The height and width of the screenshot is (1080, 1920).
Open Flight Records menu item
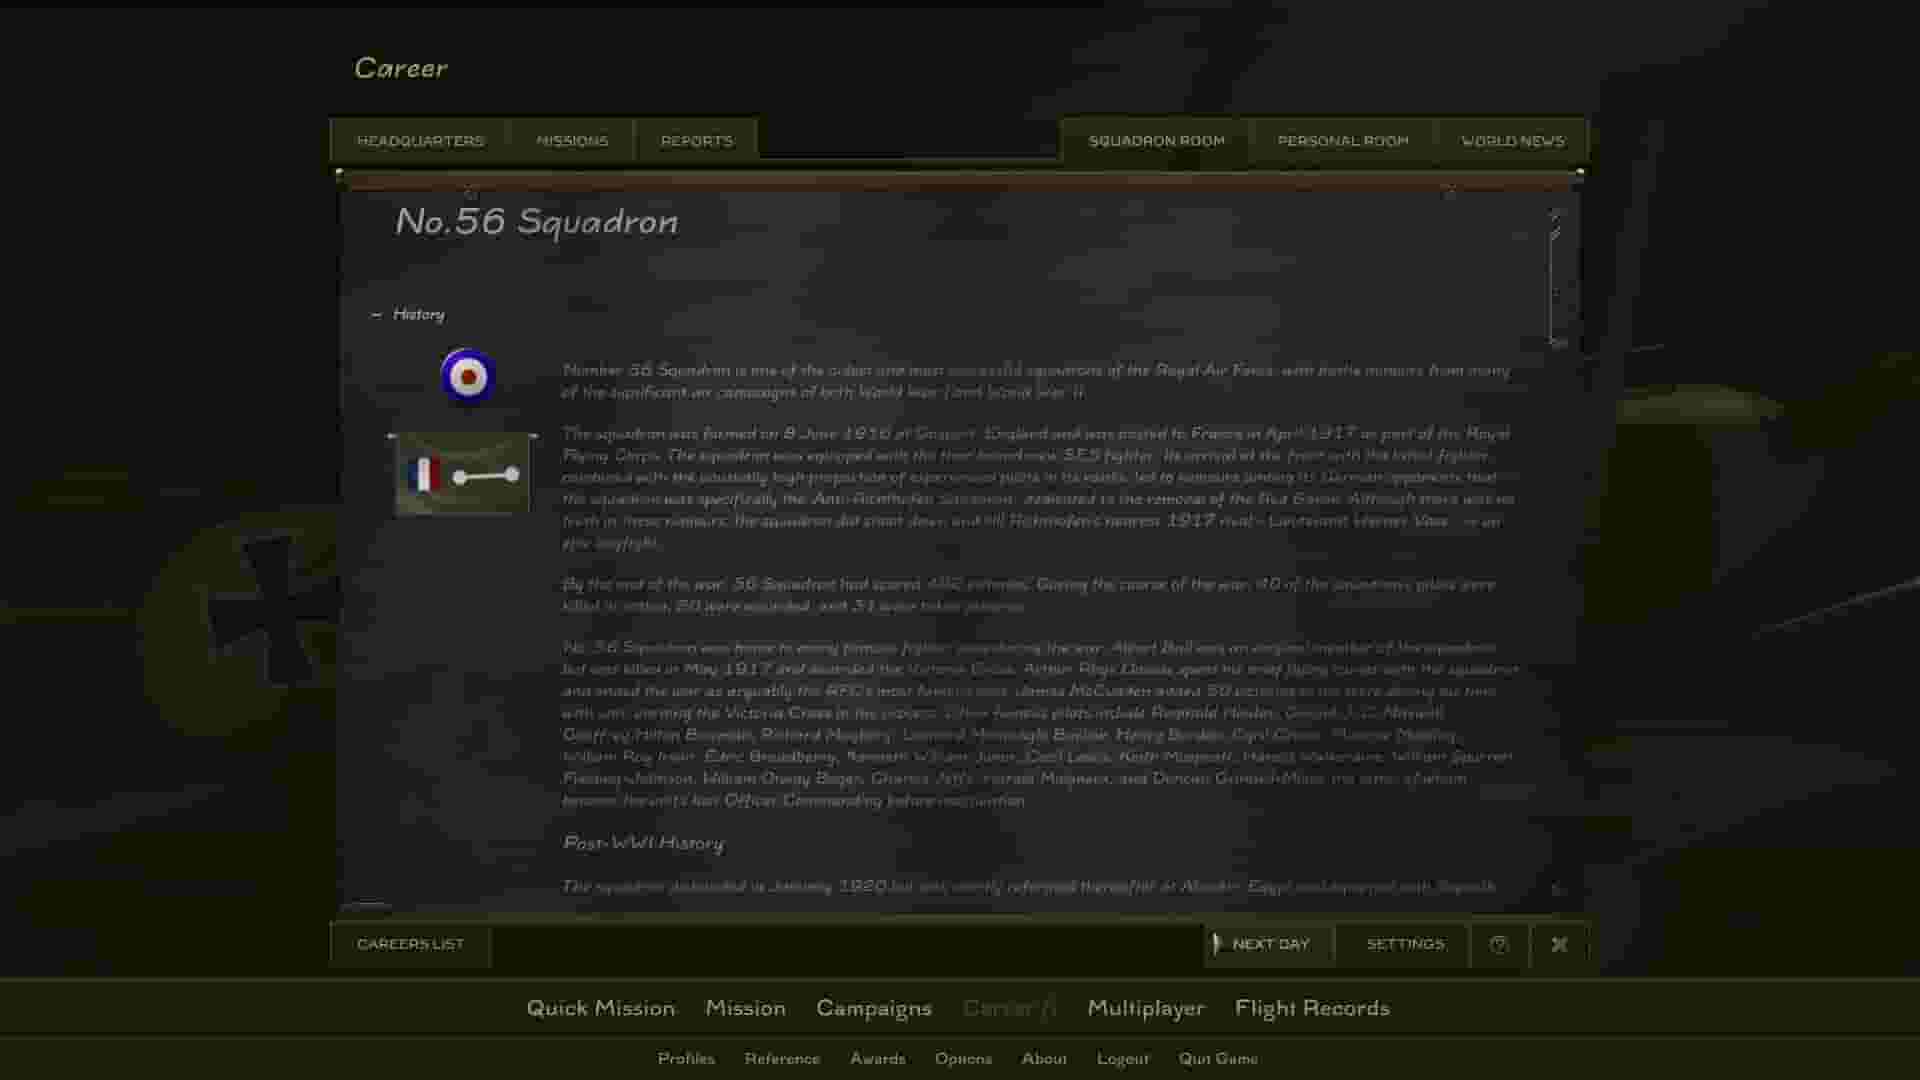click(x=1311, y=1008)
